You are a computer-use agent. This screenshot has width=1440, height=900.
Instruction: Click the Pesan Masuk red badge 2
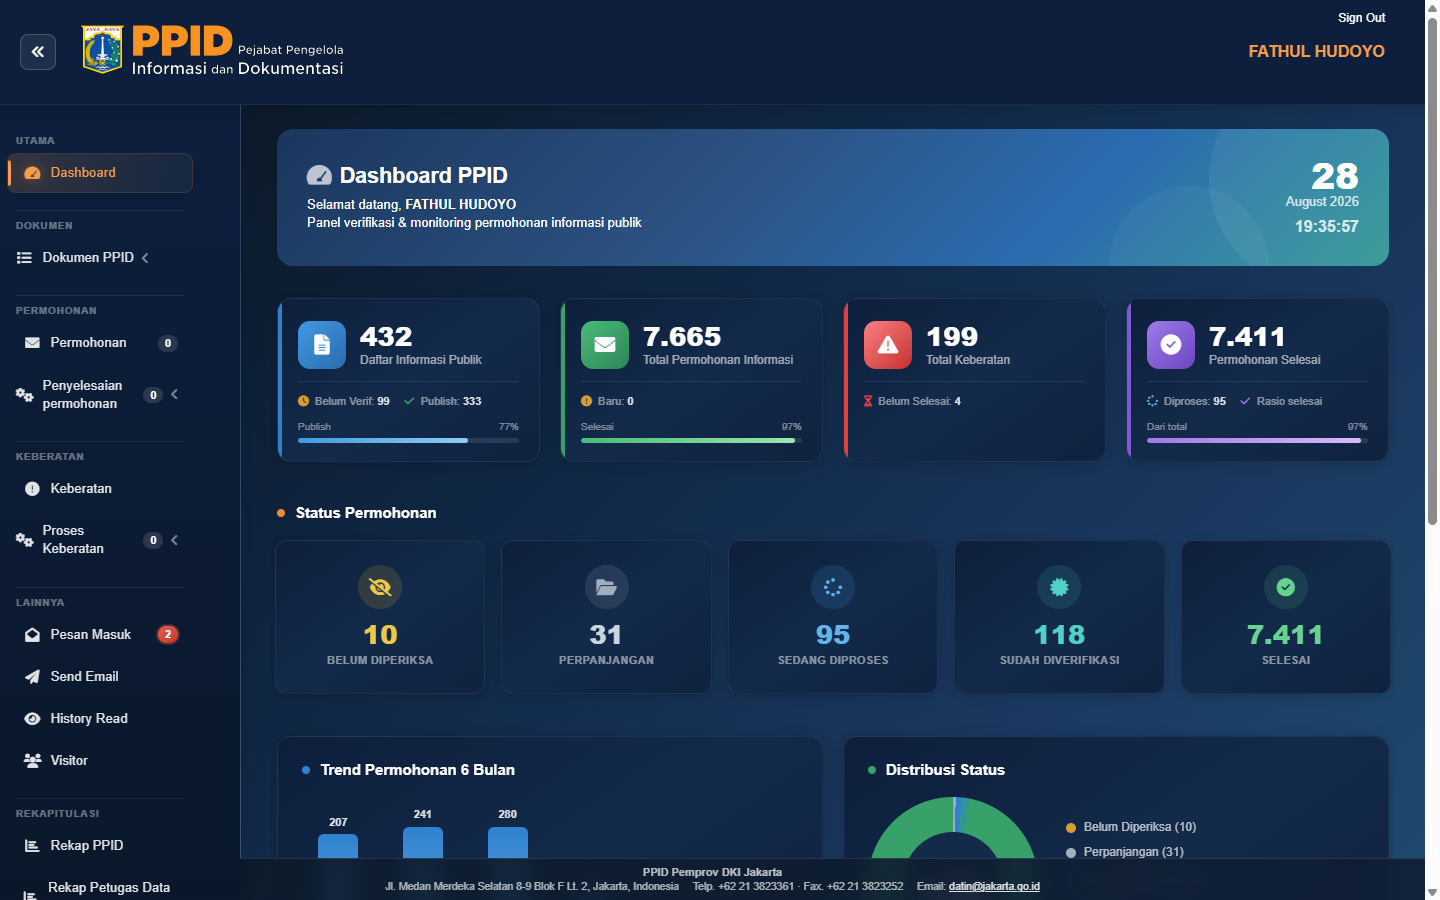click(168, 635)
